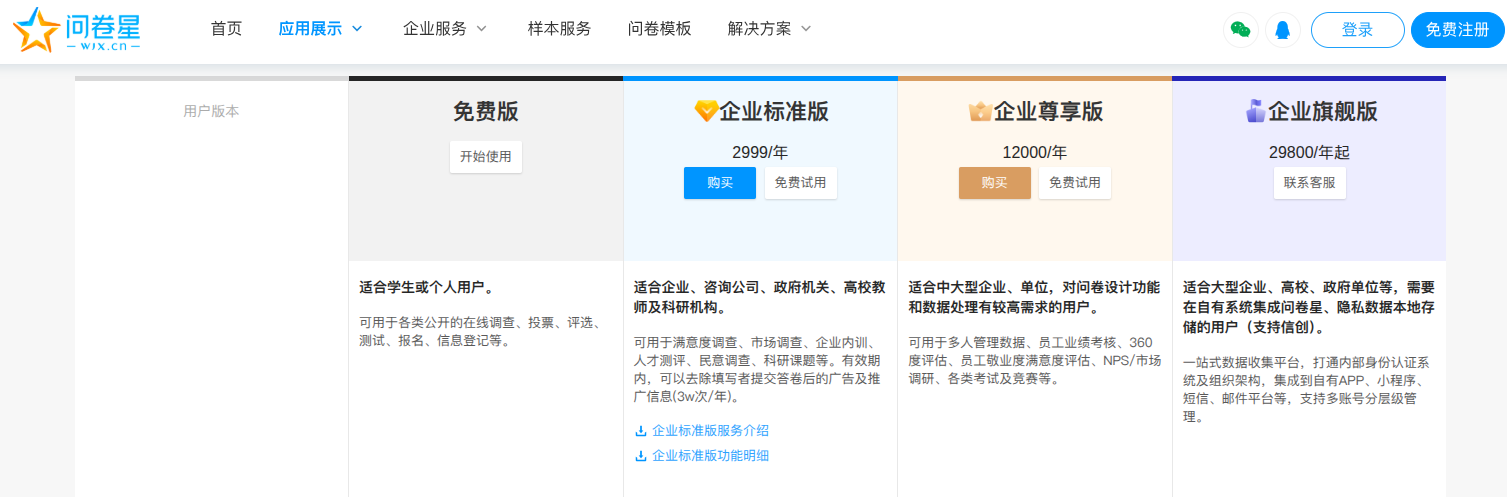Screen dimensions: 1507x497
Task: Click download icon beside 企业标准版功能明细
Action: click(x=641, y=456)
